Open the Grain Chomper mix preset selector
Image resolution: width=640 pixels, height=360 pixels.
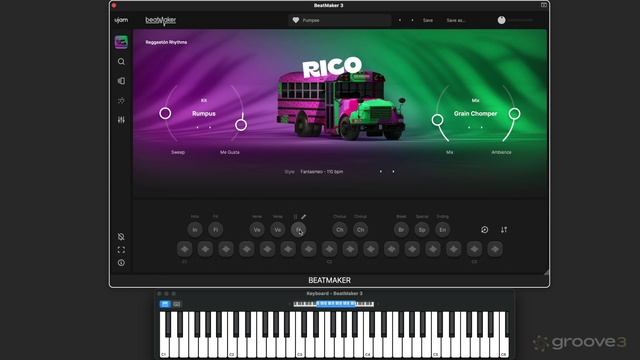point(476,113)
